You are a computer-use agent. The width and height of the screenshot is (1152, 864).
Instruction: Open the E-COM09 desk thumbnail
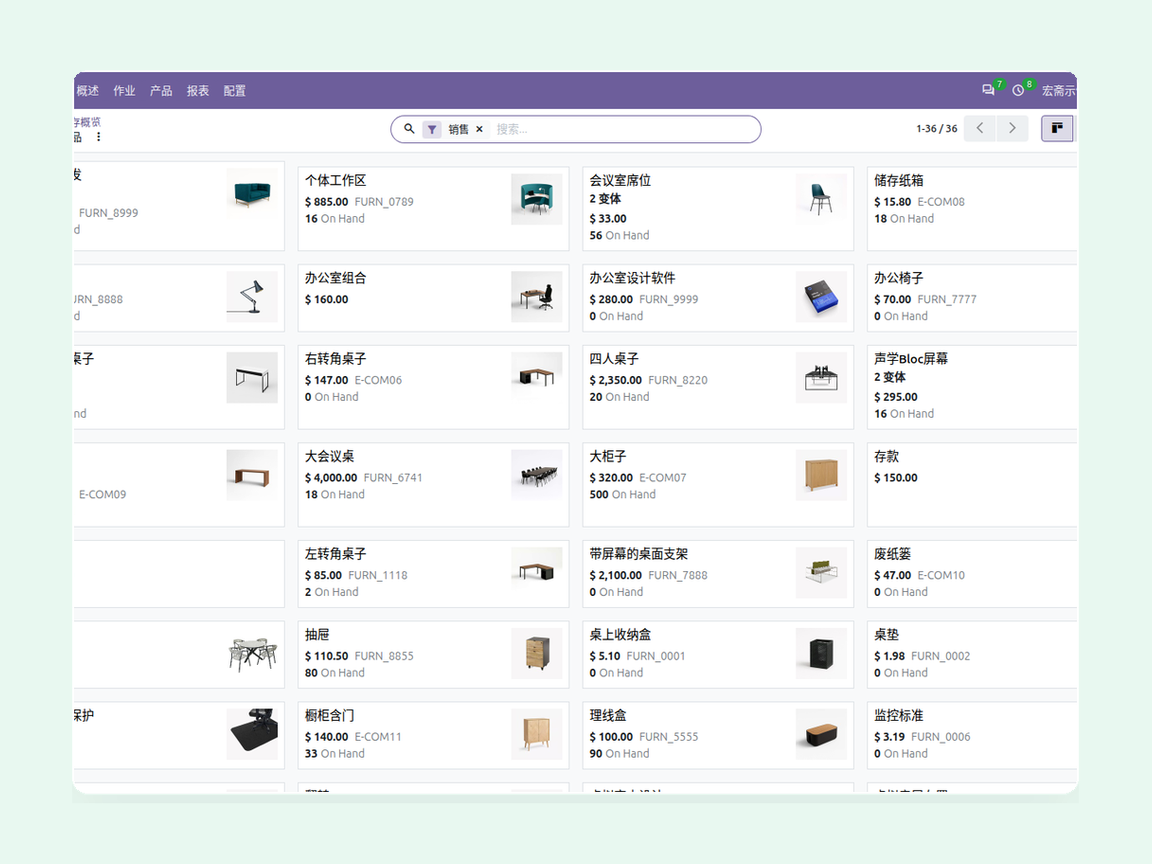coord(252,475)
